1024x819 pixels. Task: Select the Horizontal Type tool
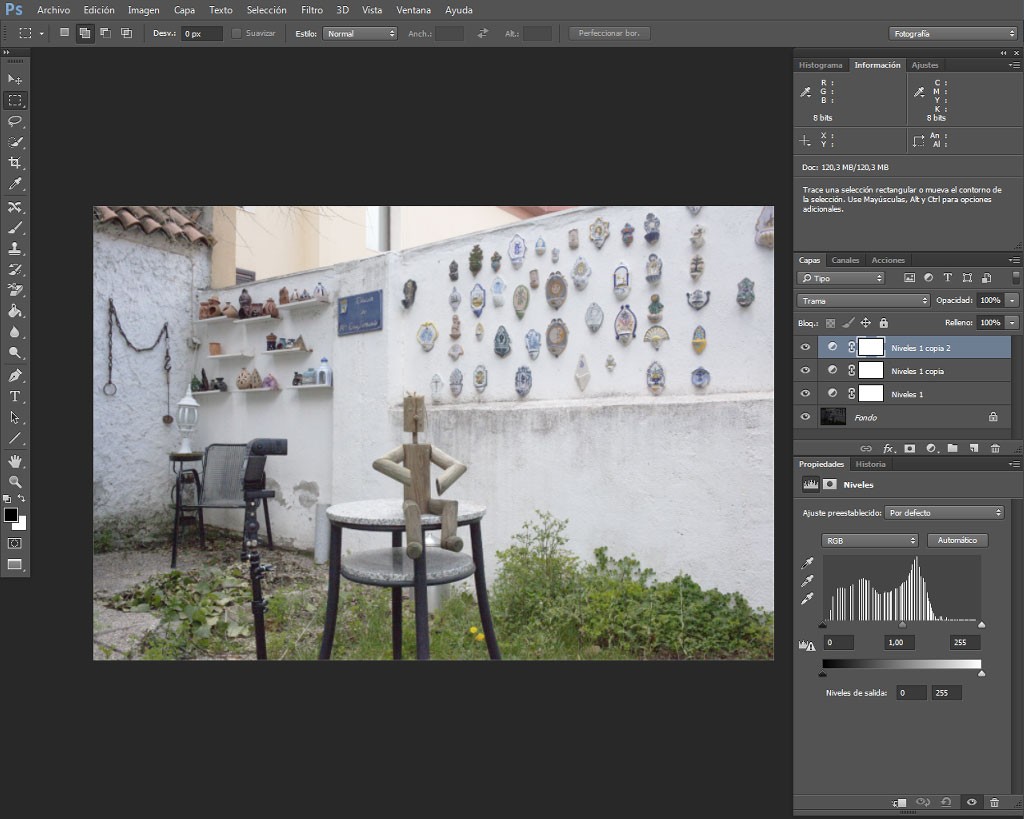(15, 396)
